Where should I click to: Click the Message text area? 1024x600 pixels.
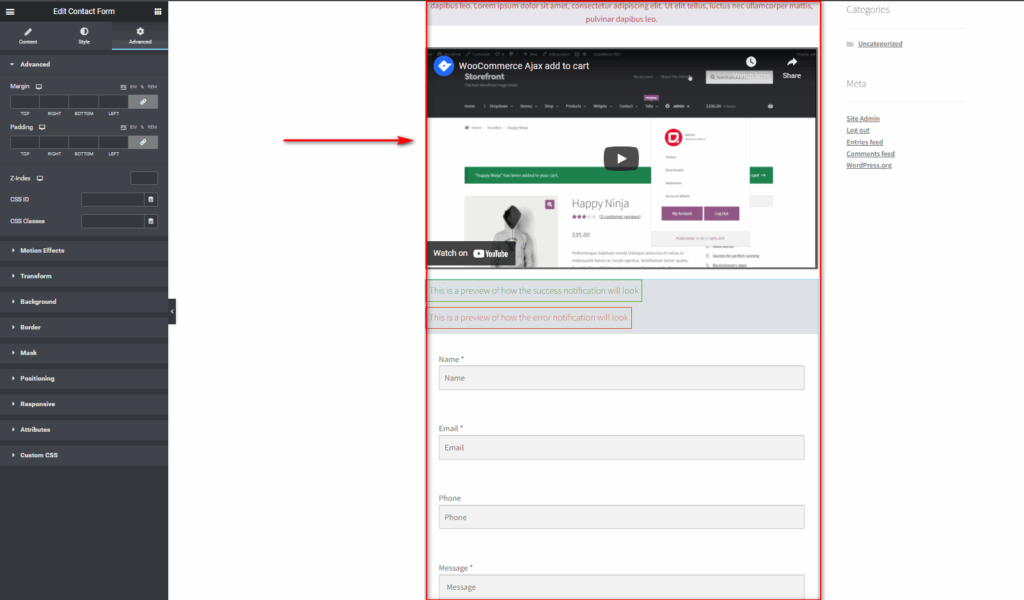[x=622, y=587]
